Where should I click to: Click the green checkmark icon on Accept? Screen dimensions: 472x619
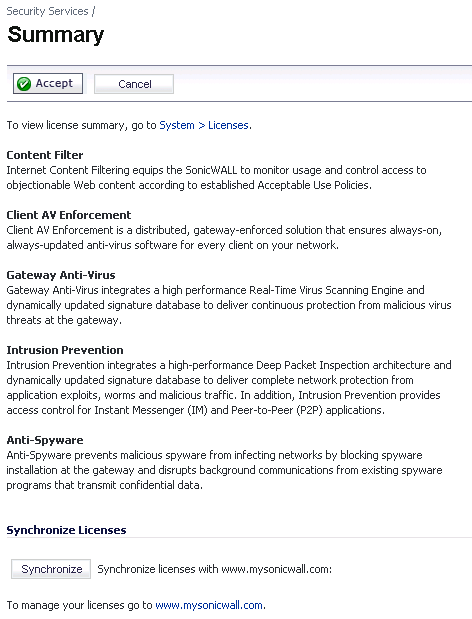click(24, 84)
